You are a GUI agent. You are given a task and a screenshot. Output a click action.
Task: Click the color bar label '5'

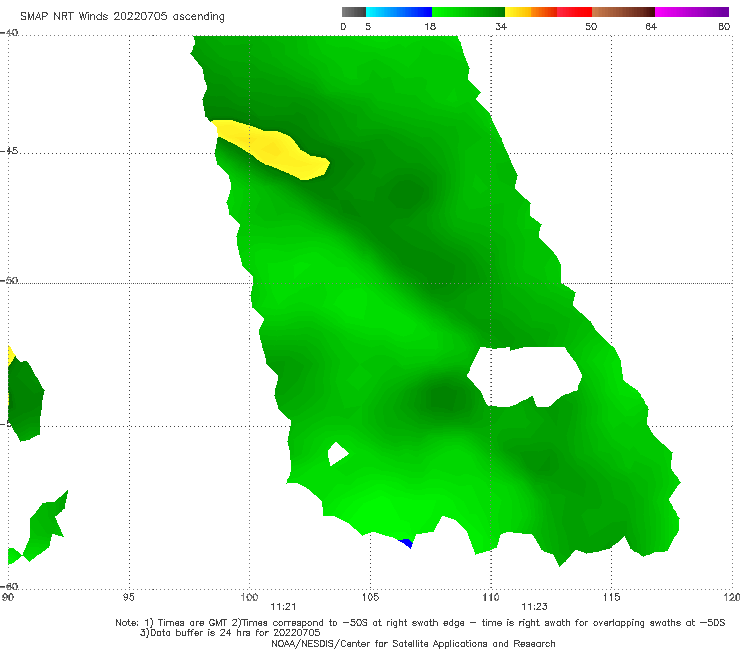368,26
